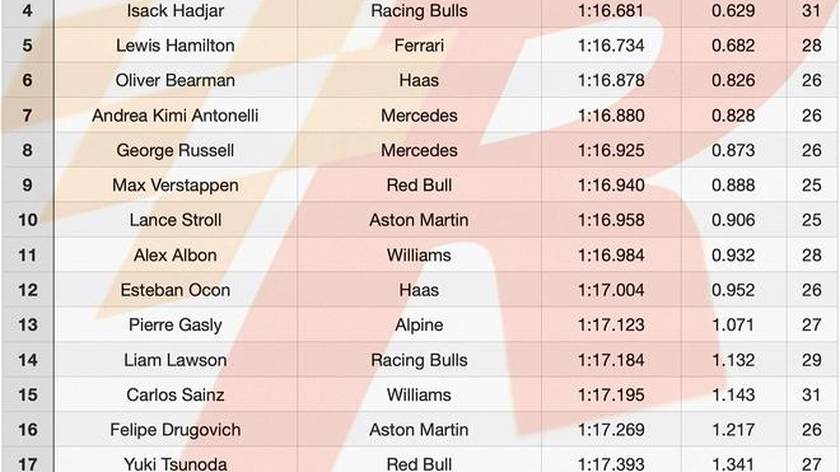Select Max Verstappen's lap time 1:16.940
840x472 pixels.
(x=611, y=185)
